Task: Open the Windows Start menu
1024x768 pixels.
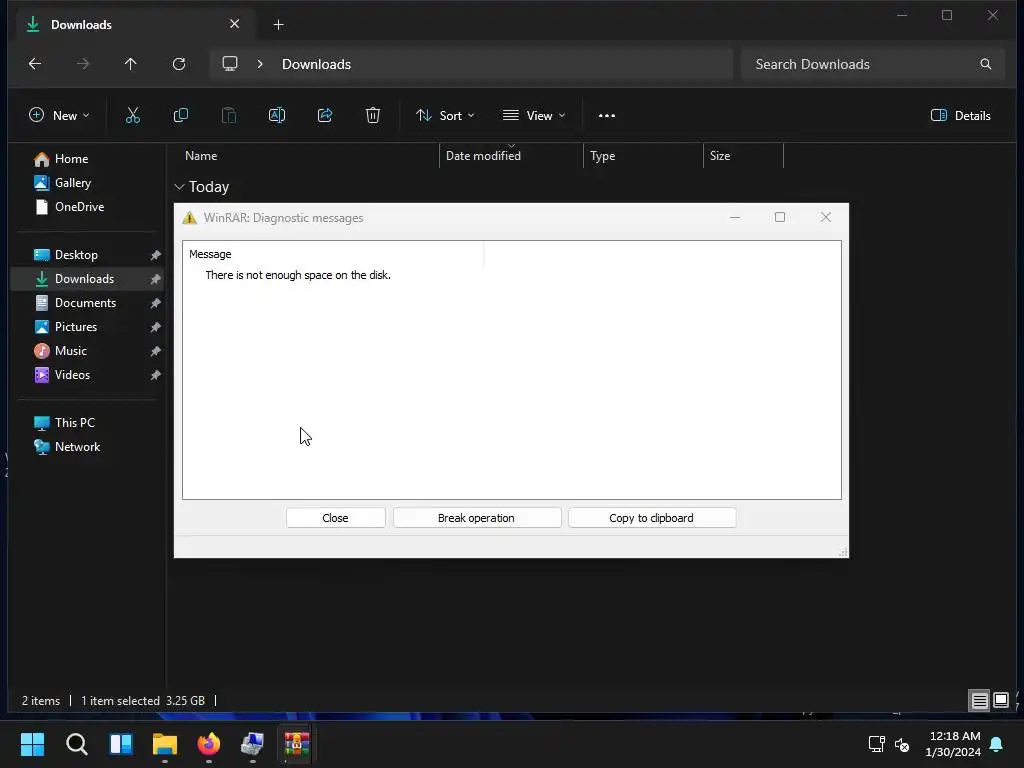Action: click(32, 744)
